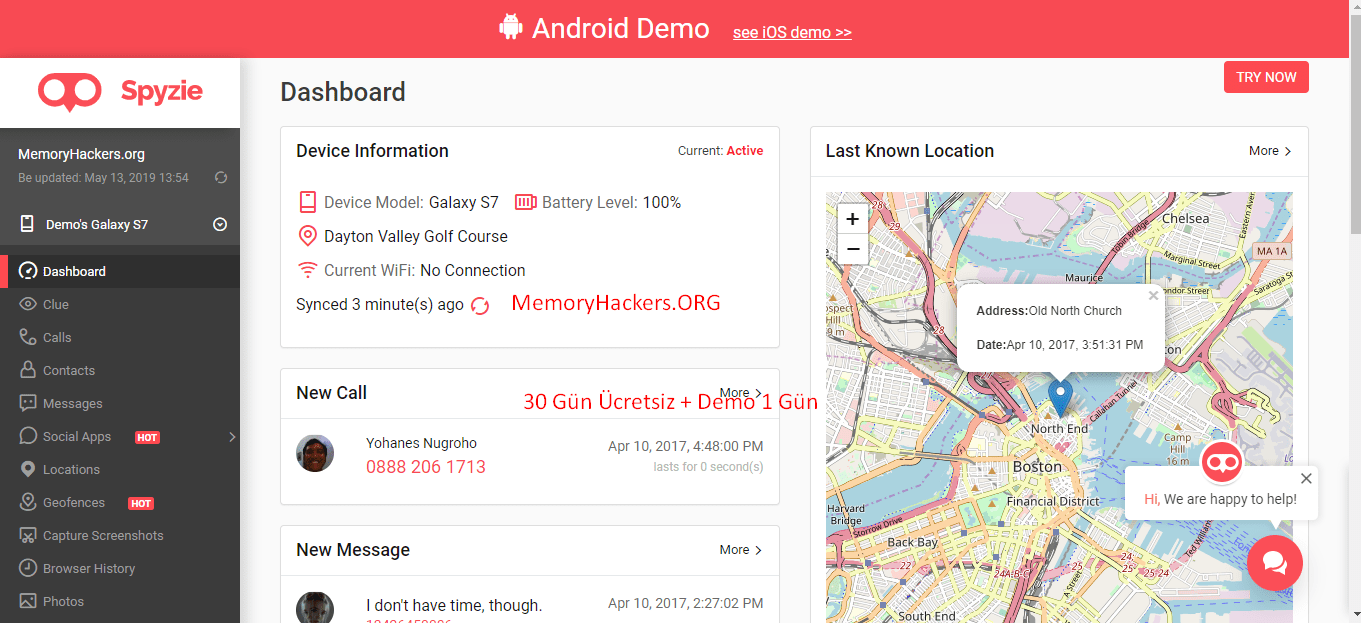Viewport: 1361px width, 623px height.
Task: Click the Geofences icon in sidebar
Action: [x=28, y=502]
